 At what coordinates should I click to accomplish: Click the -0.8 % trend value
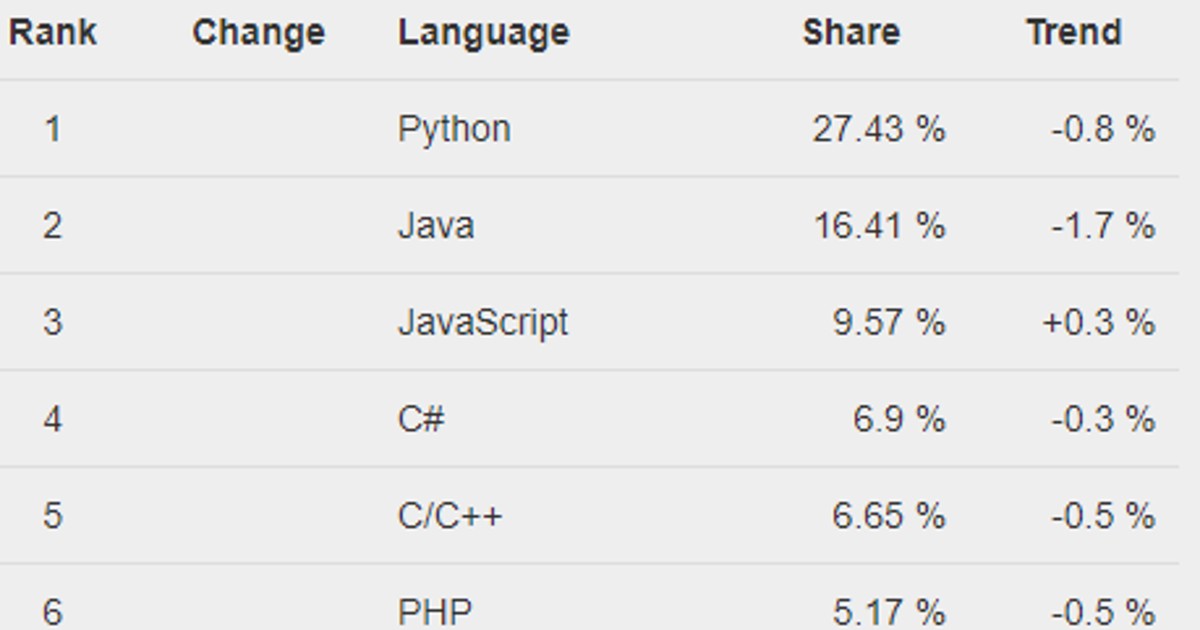point(1103,129)
